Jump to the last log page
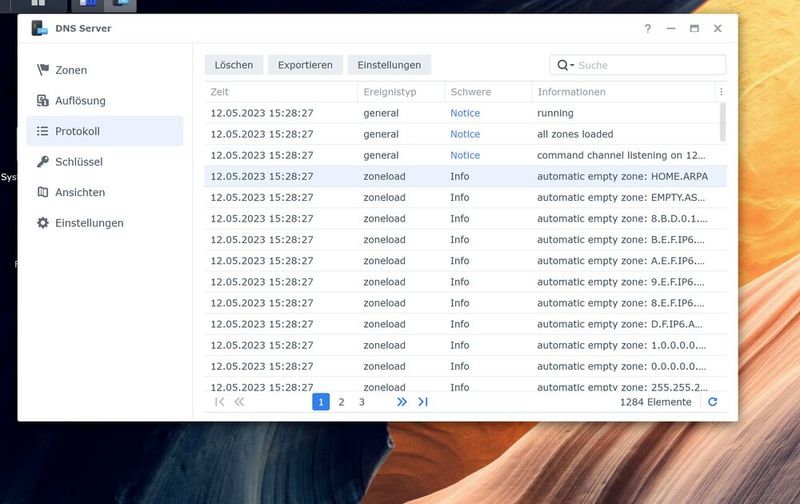The image size is (800, 504). coord(422,402)
